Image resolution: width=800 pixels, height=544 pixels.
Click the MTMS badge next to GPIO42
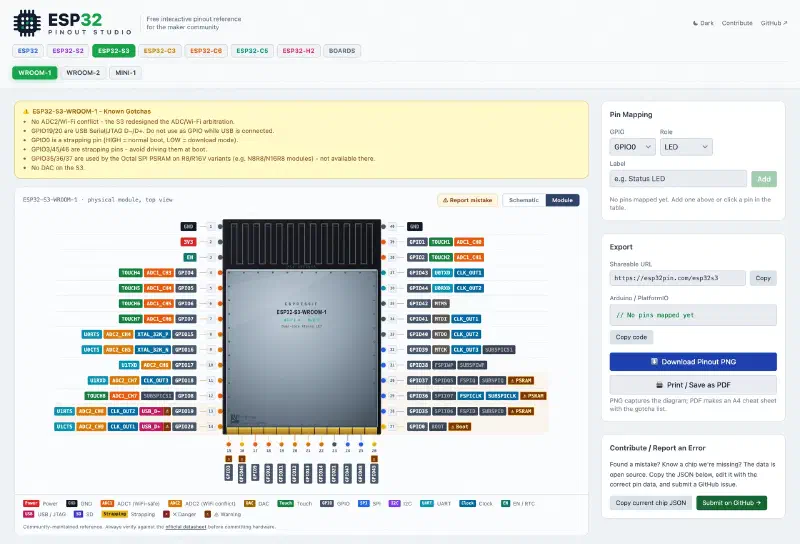441,303
